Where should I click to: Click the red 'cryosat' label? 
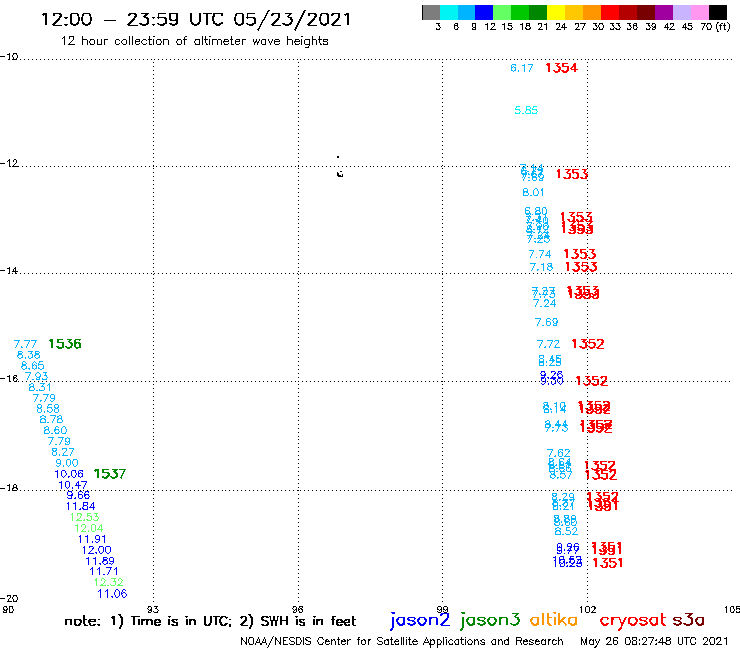633,620
